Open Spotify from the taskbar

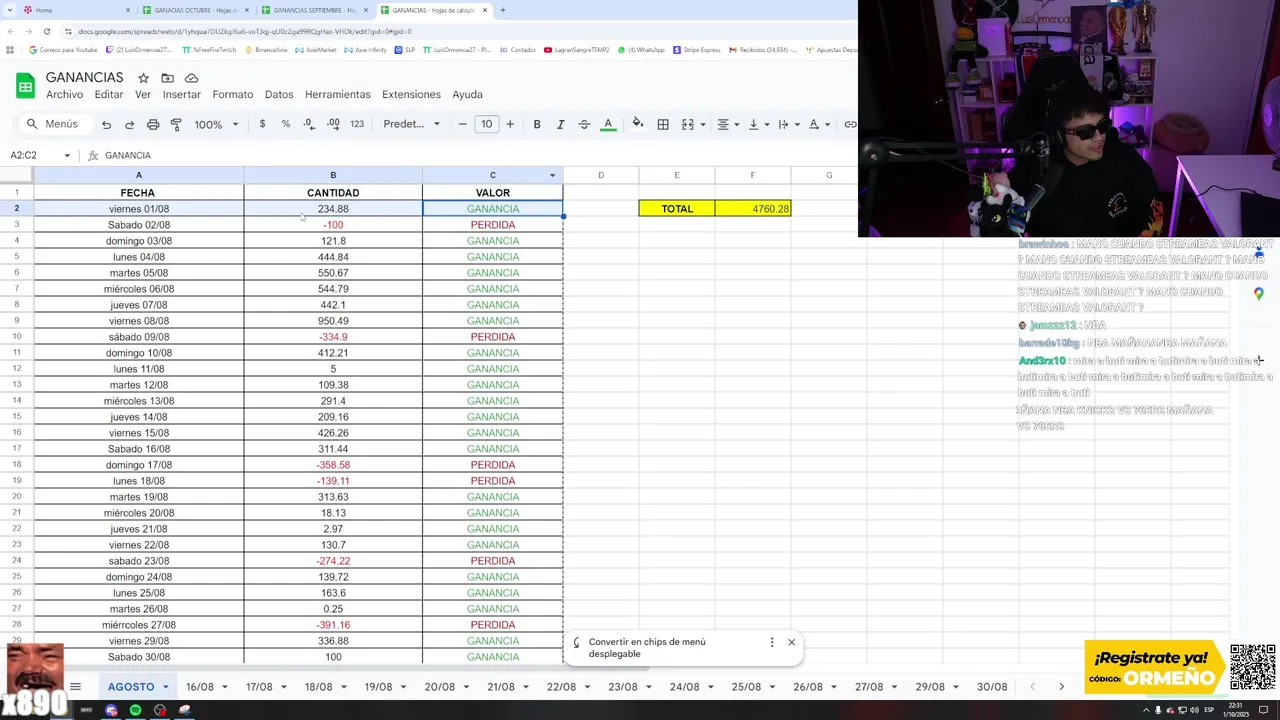(x=136, y=710)
